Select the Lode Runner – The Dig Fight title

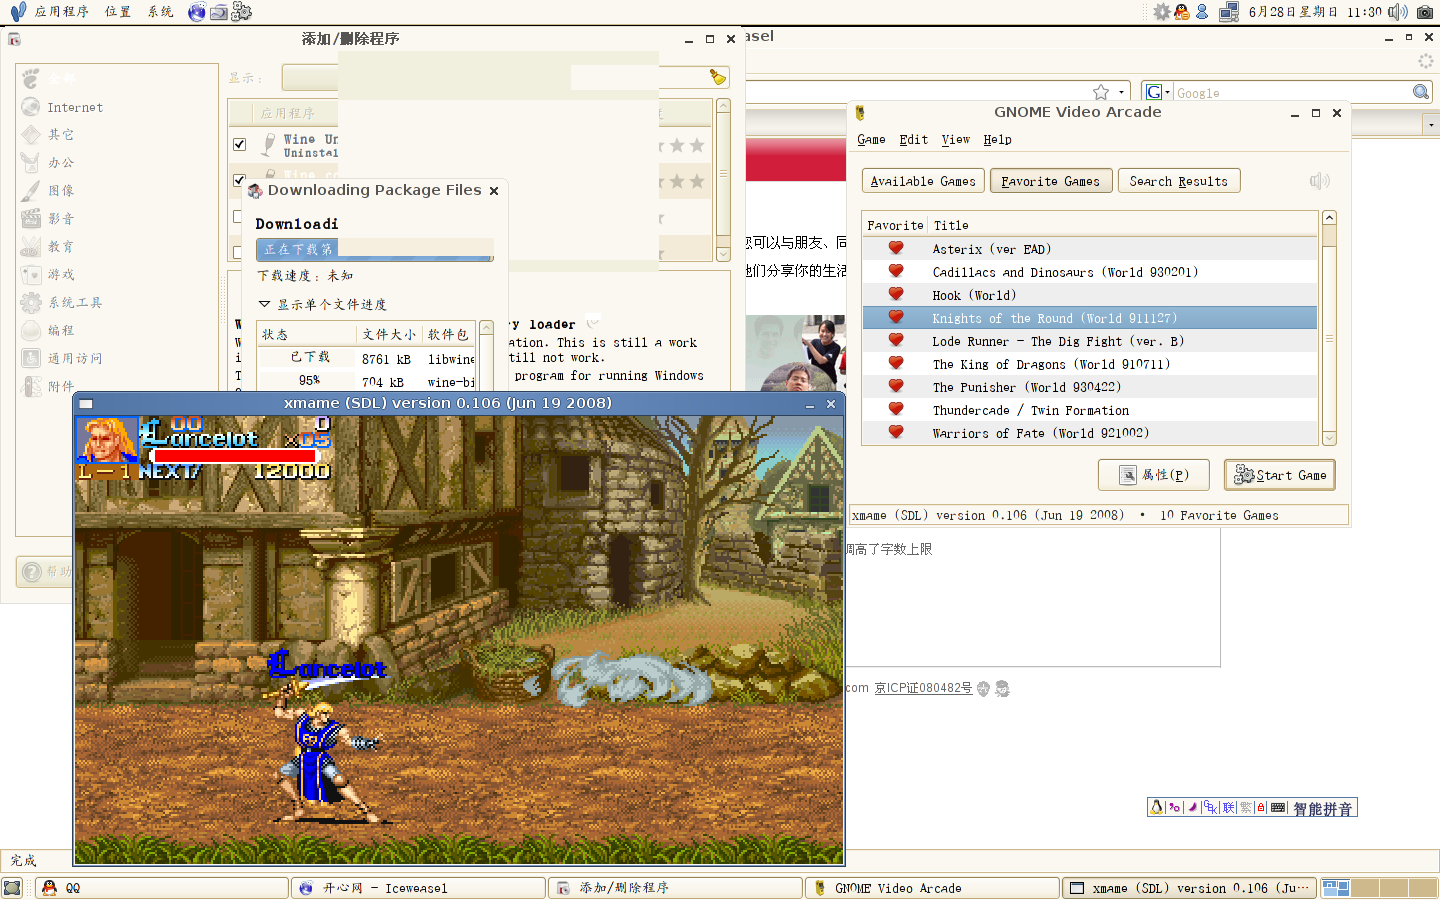point(1058,341)
